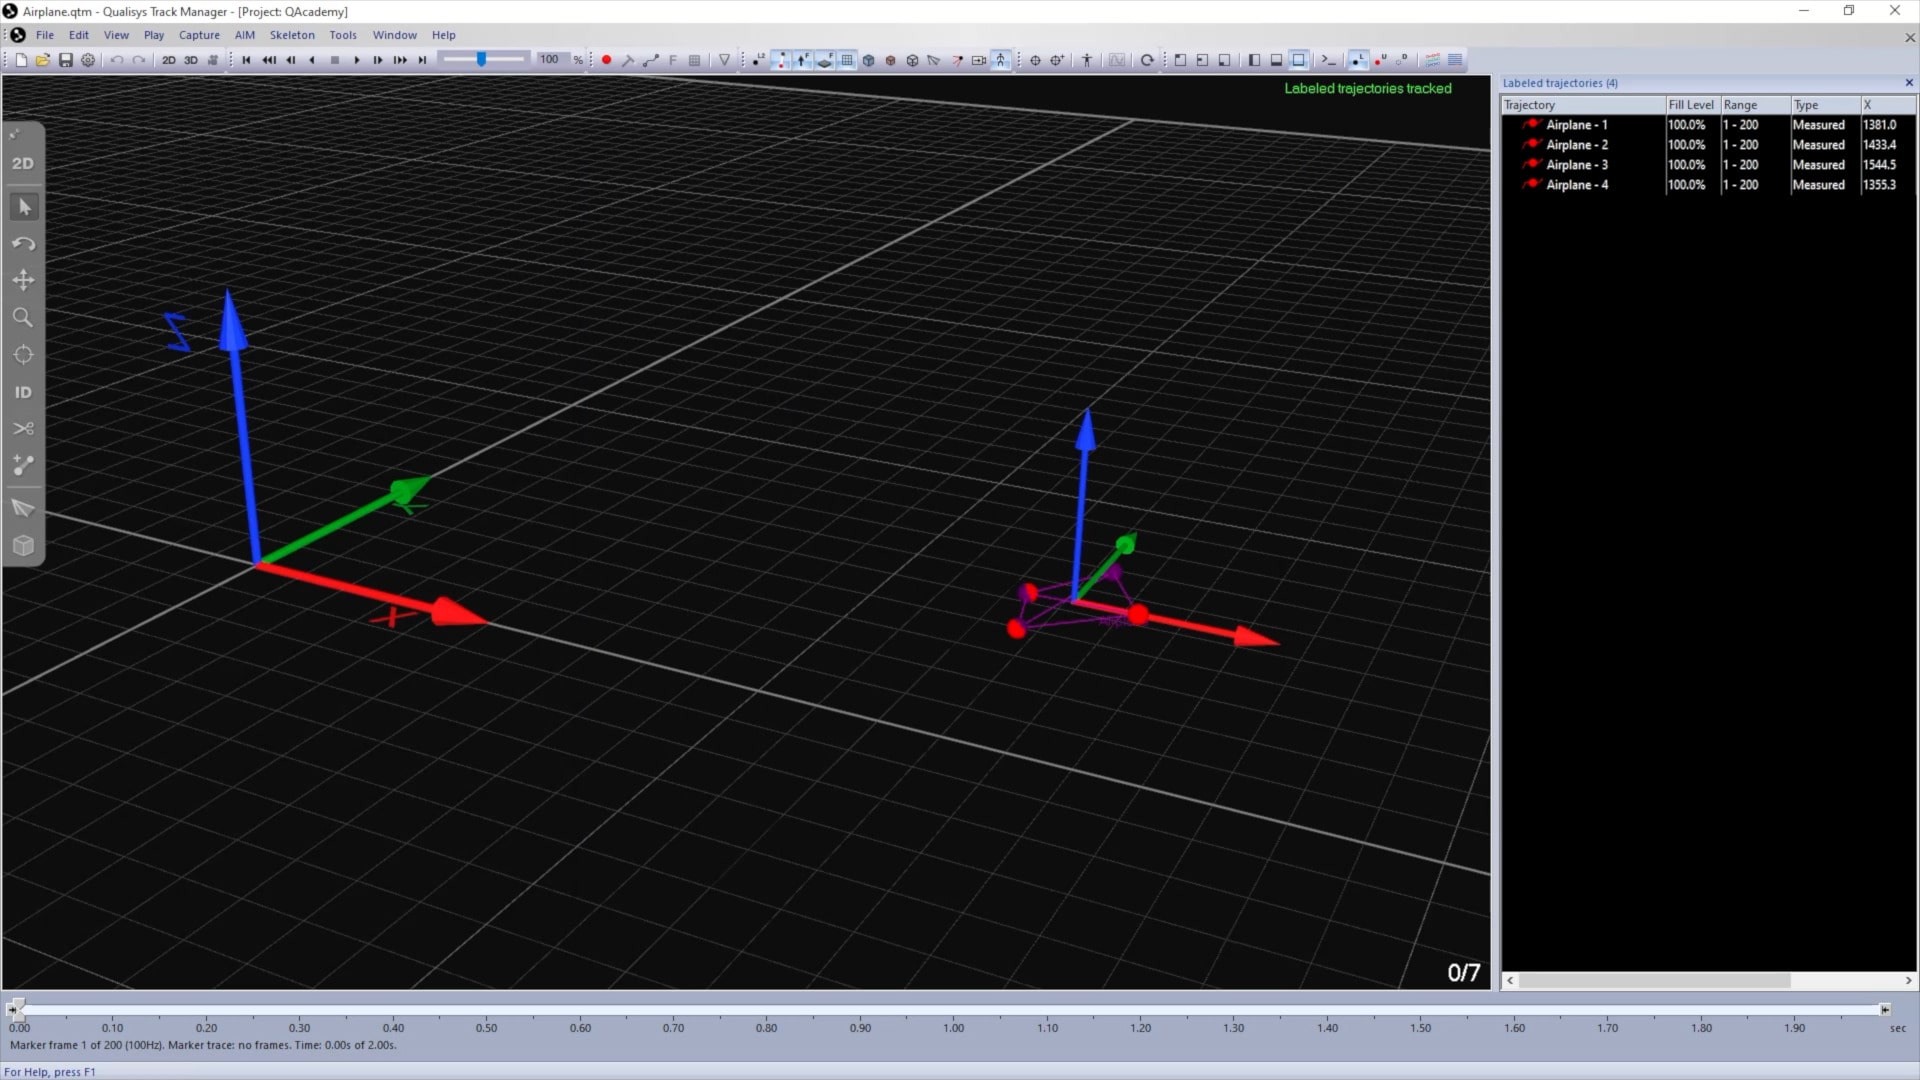Viewport: 1920px width, 1080px height.
Task: Sort by the Fill Level column header
Action: 1692,105
